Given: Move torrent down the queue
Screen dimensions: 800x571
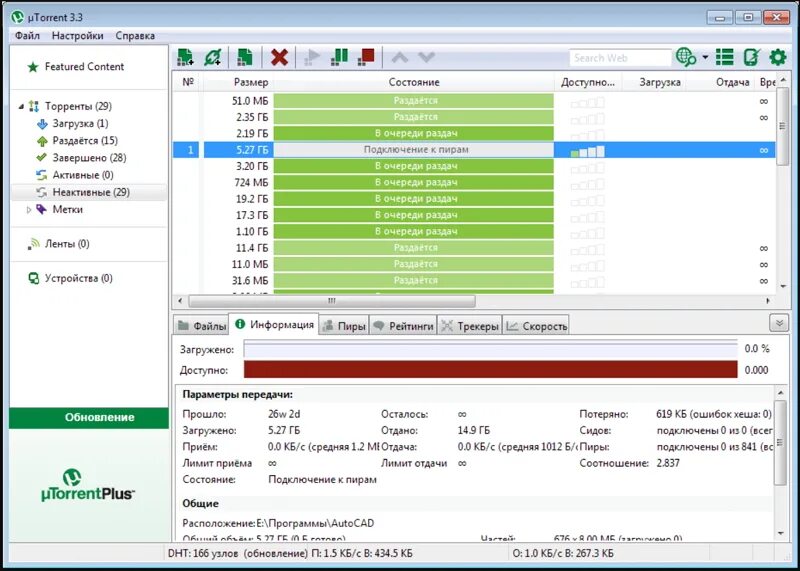Looking at the screenshot, I should pos(427,57).
